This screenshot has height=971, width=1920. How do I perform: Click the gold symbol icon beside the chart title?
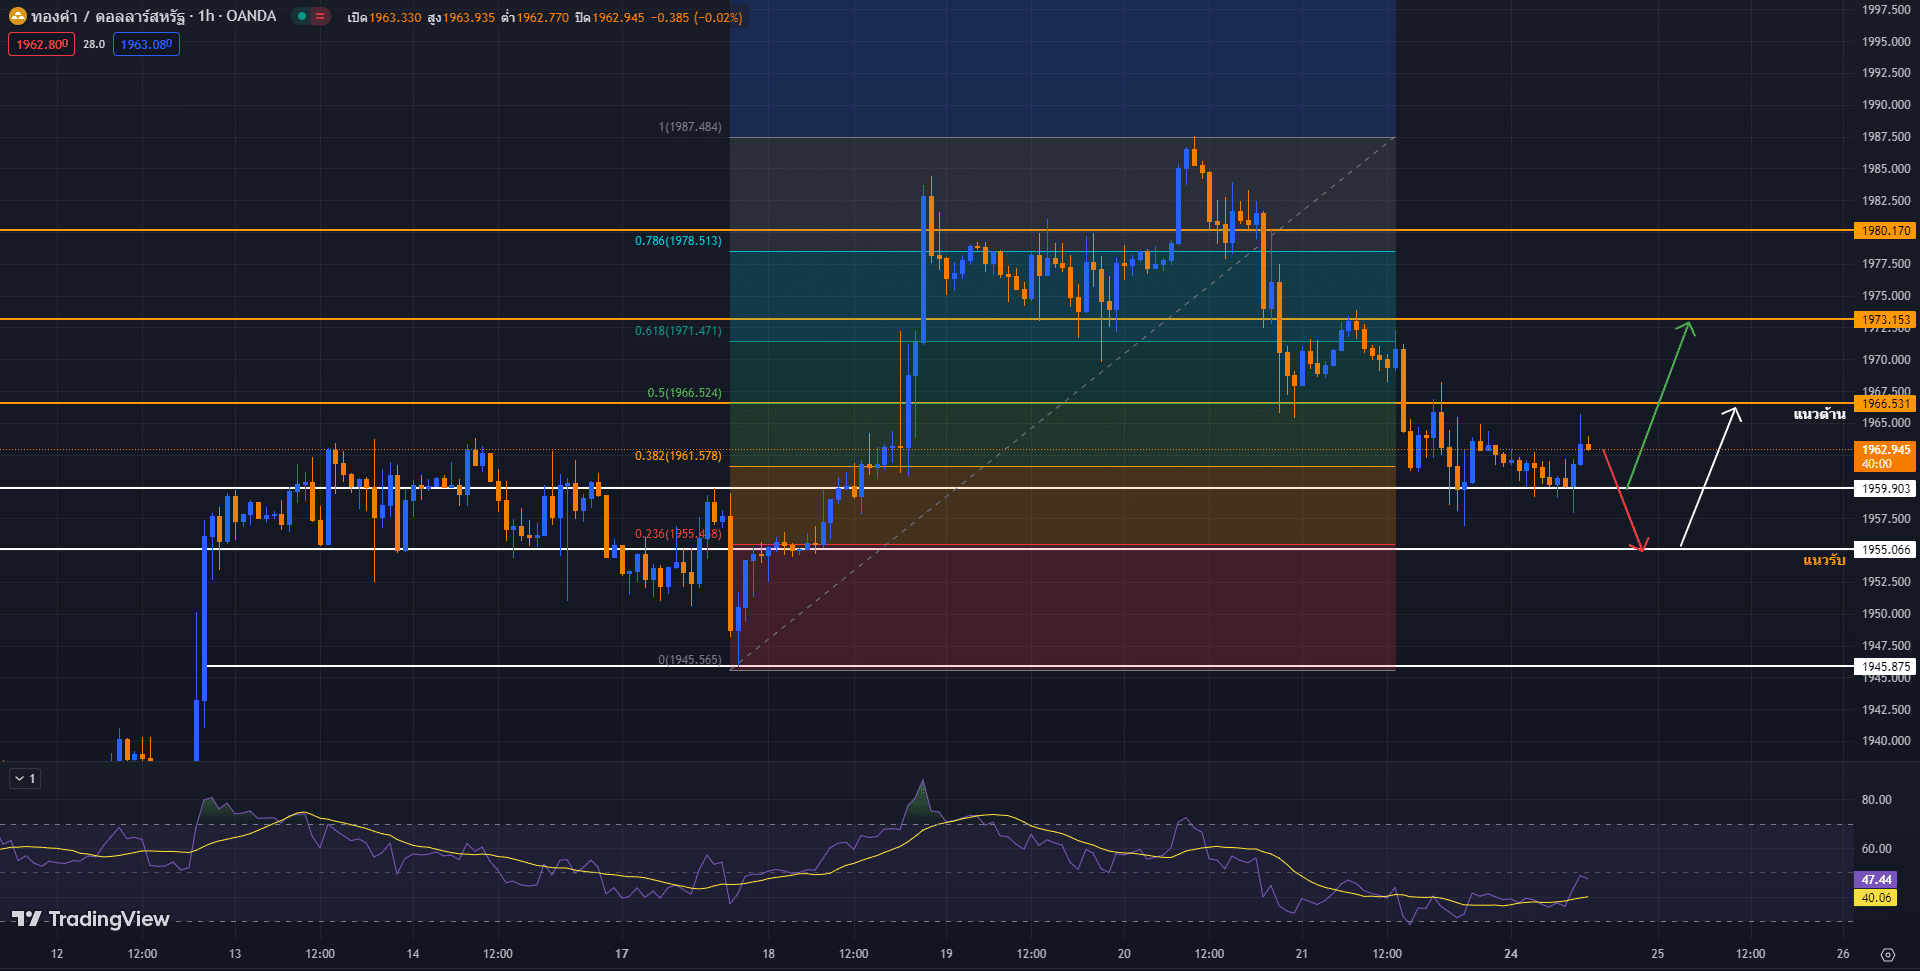[x=17, y=16]
